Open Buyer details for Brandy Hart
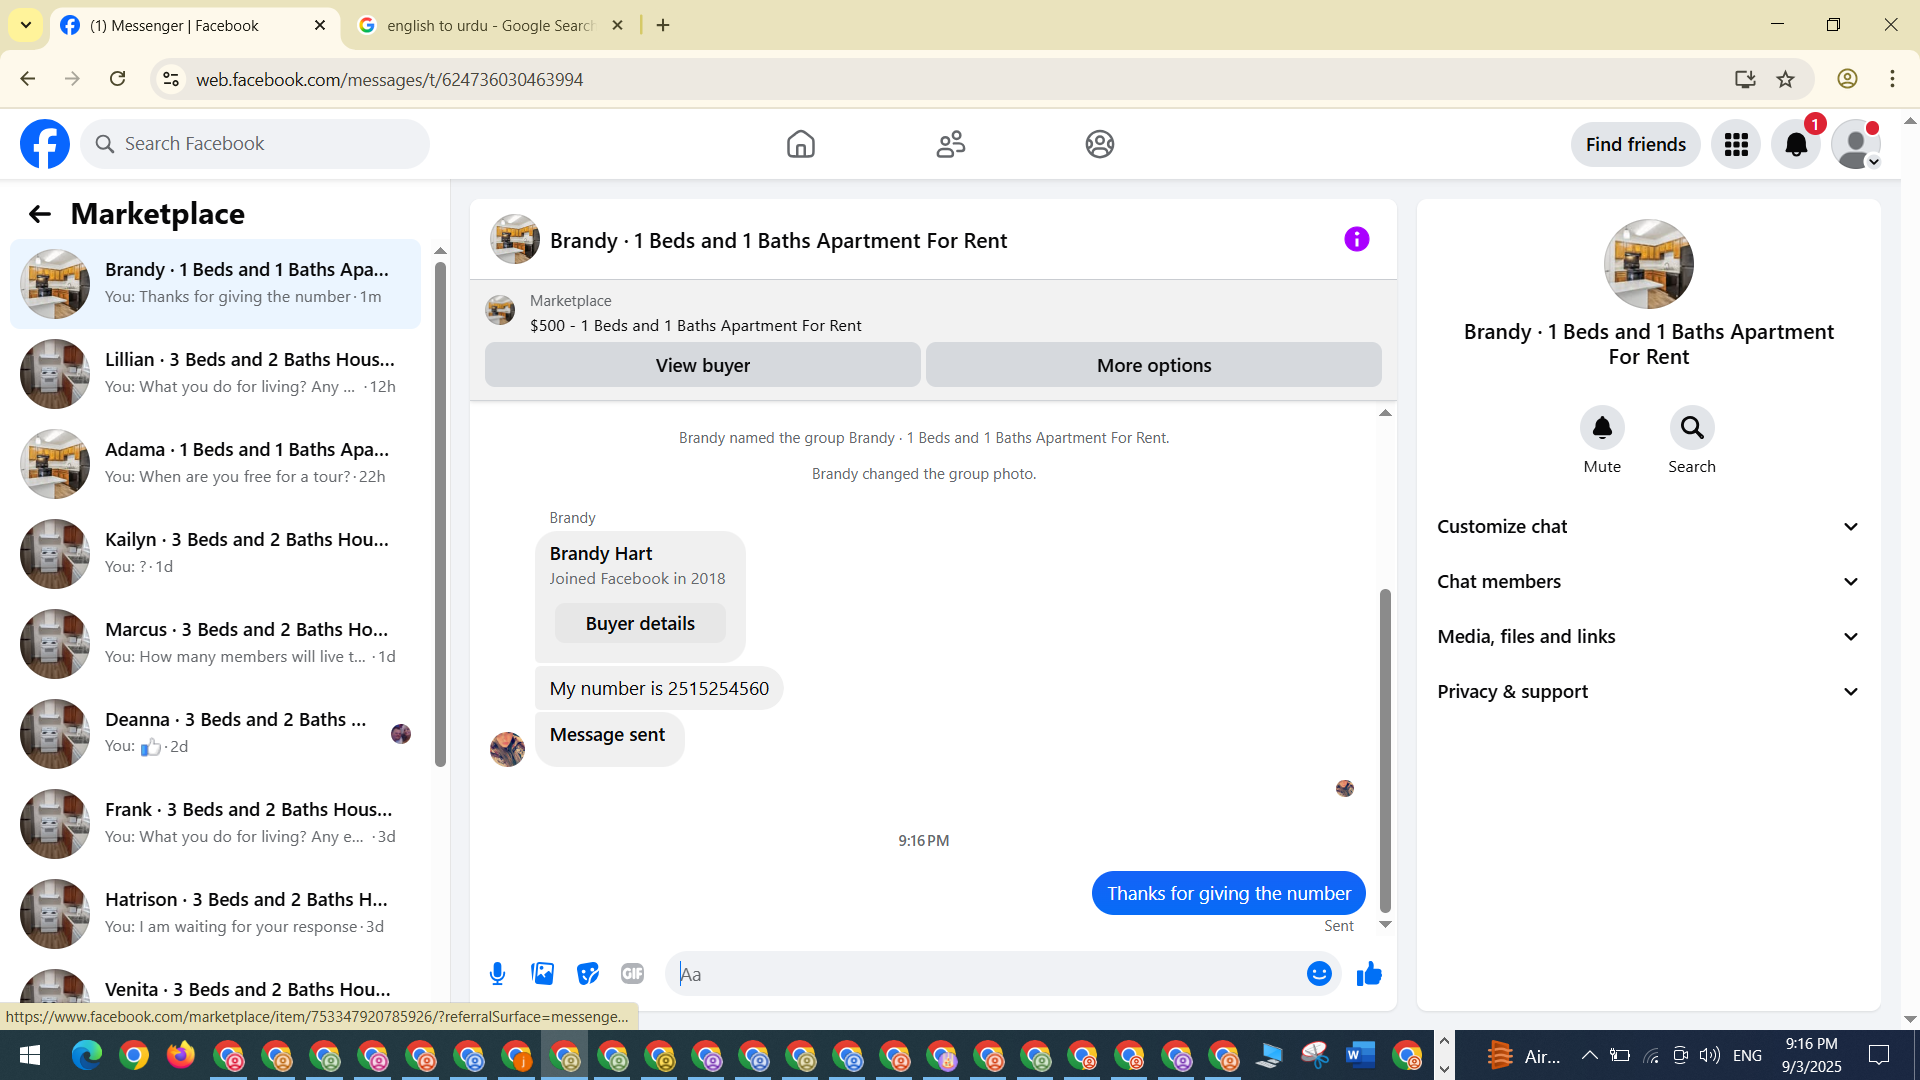Screen dimensions: 1920x1080 (640, 624)
